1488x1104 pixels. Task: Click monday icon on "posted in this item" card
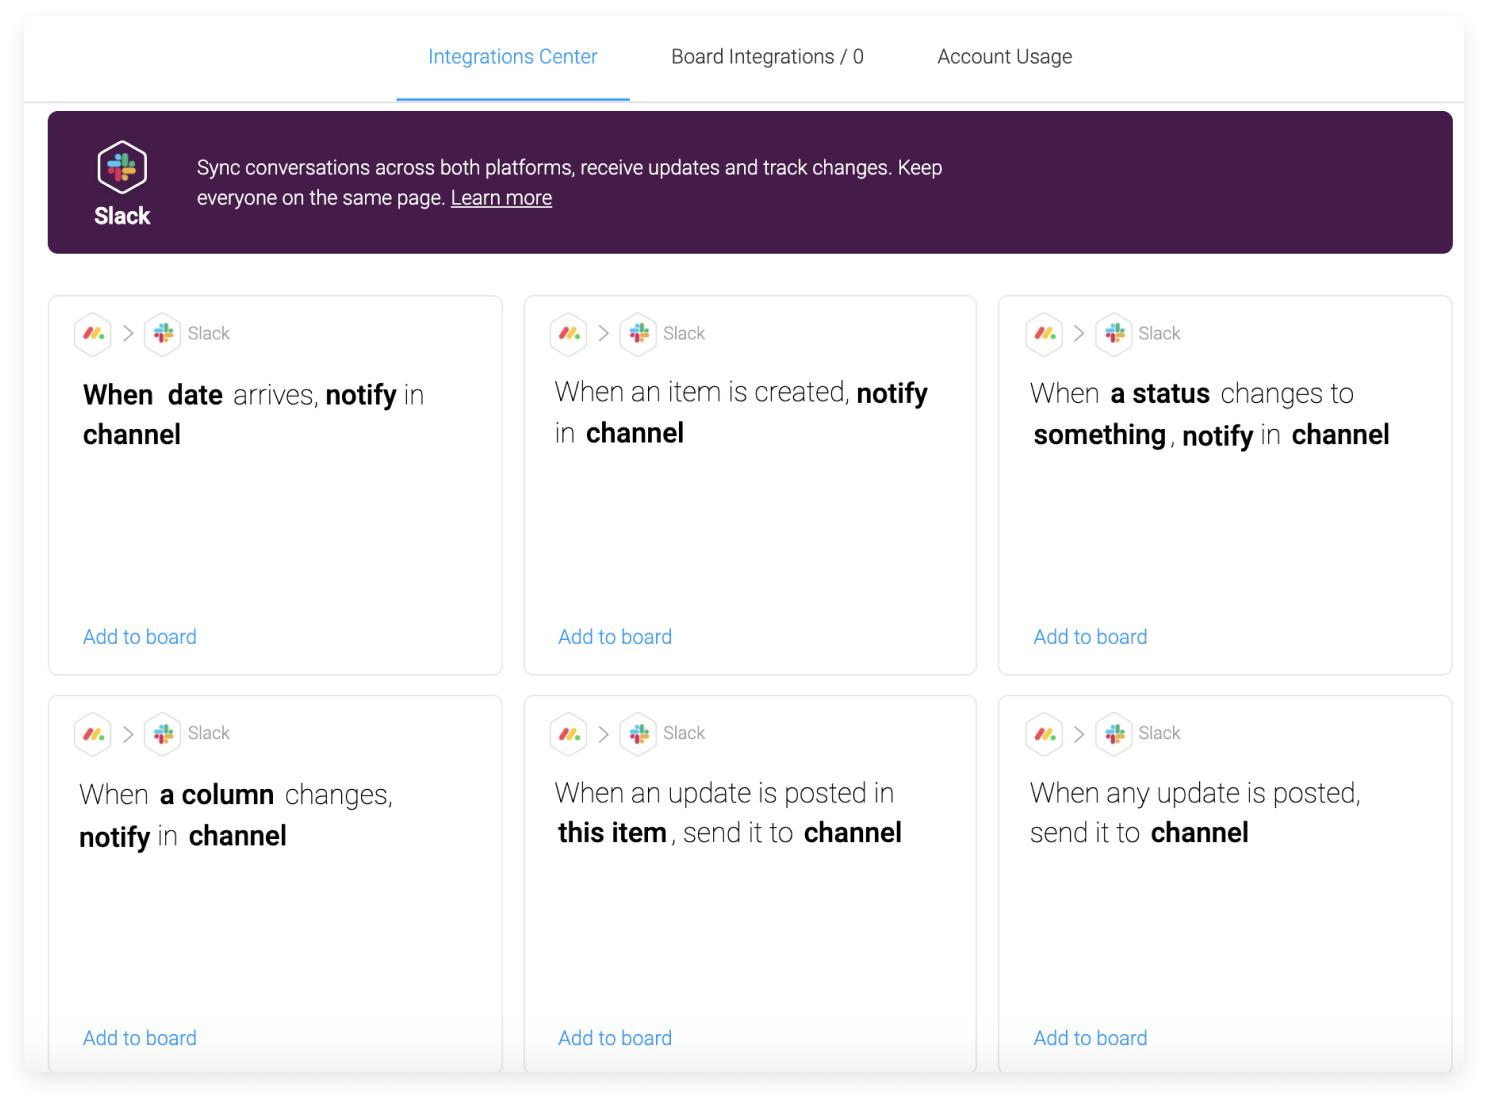click(x=569, y=733)
